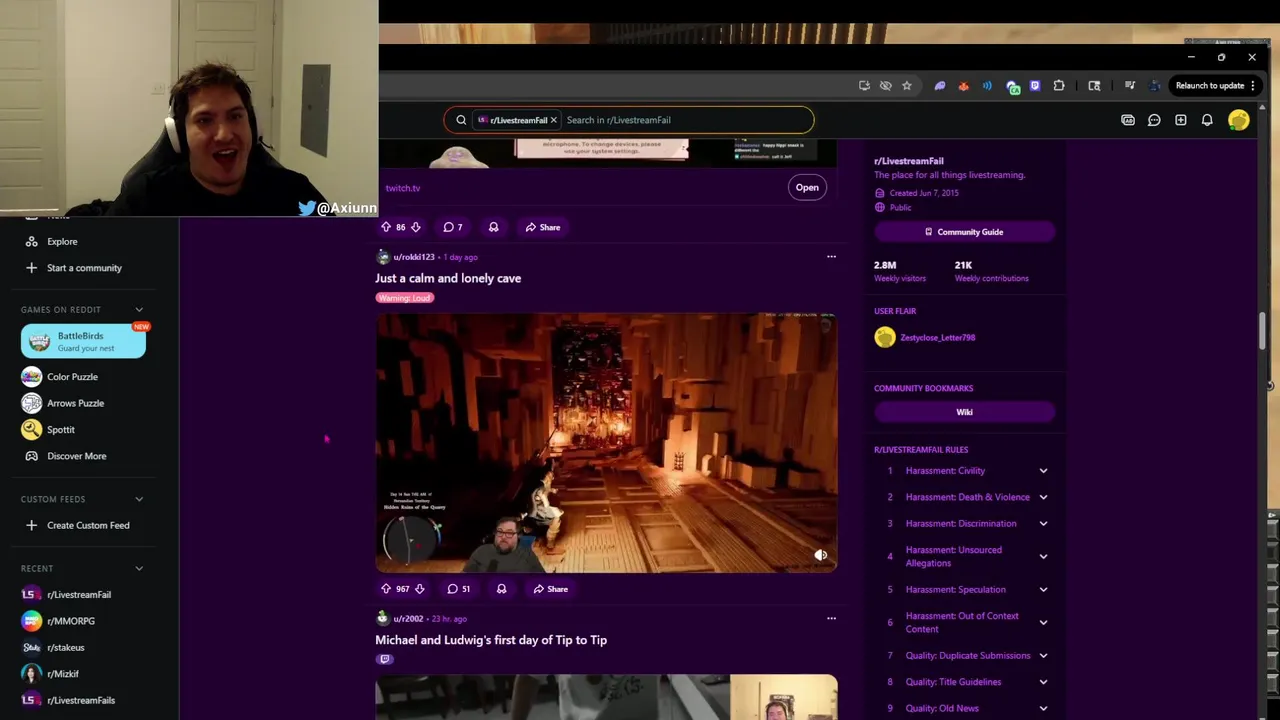This screenshot has height=720, width=1280.
Task: Select 'Start a community' in sidebar
Action: coord(83,268)
